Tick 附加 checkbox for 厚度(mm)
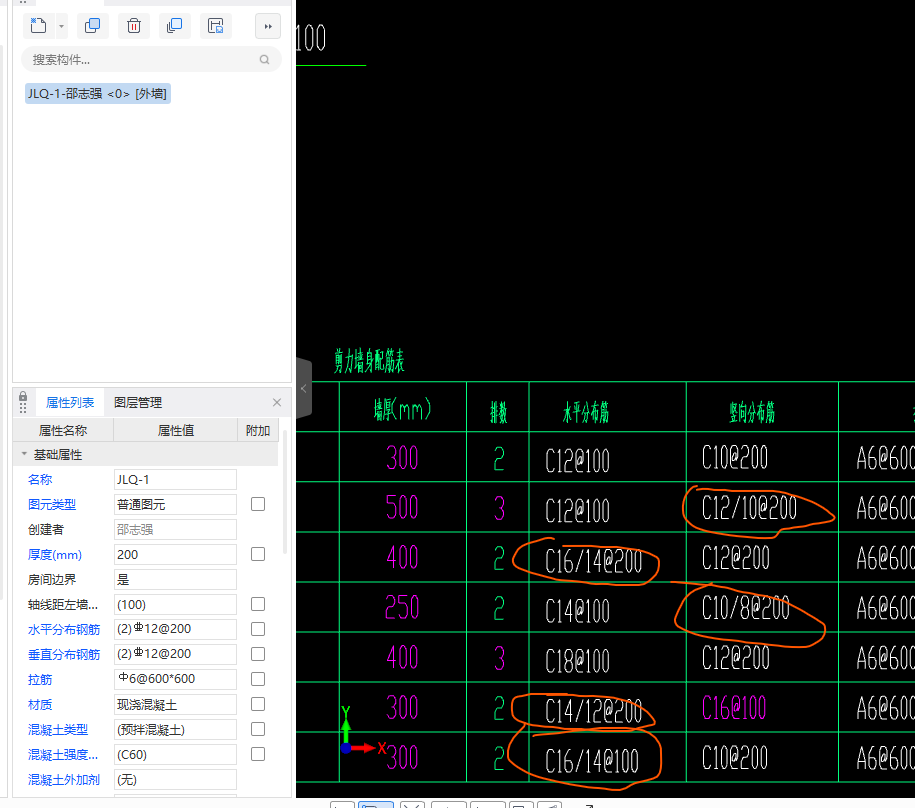 click(x=258, y=554)
